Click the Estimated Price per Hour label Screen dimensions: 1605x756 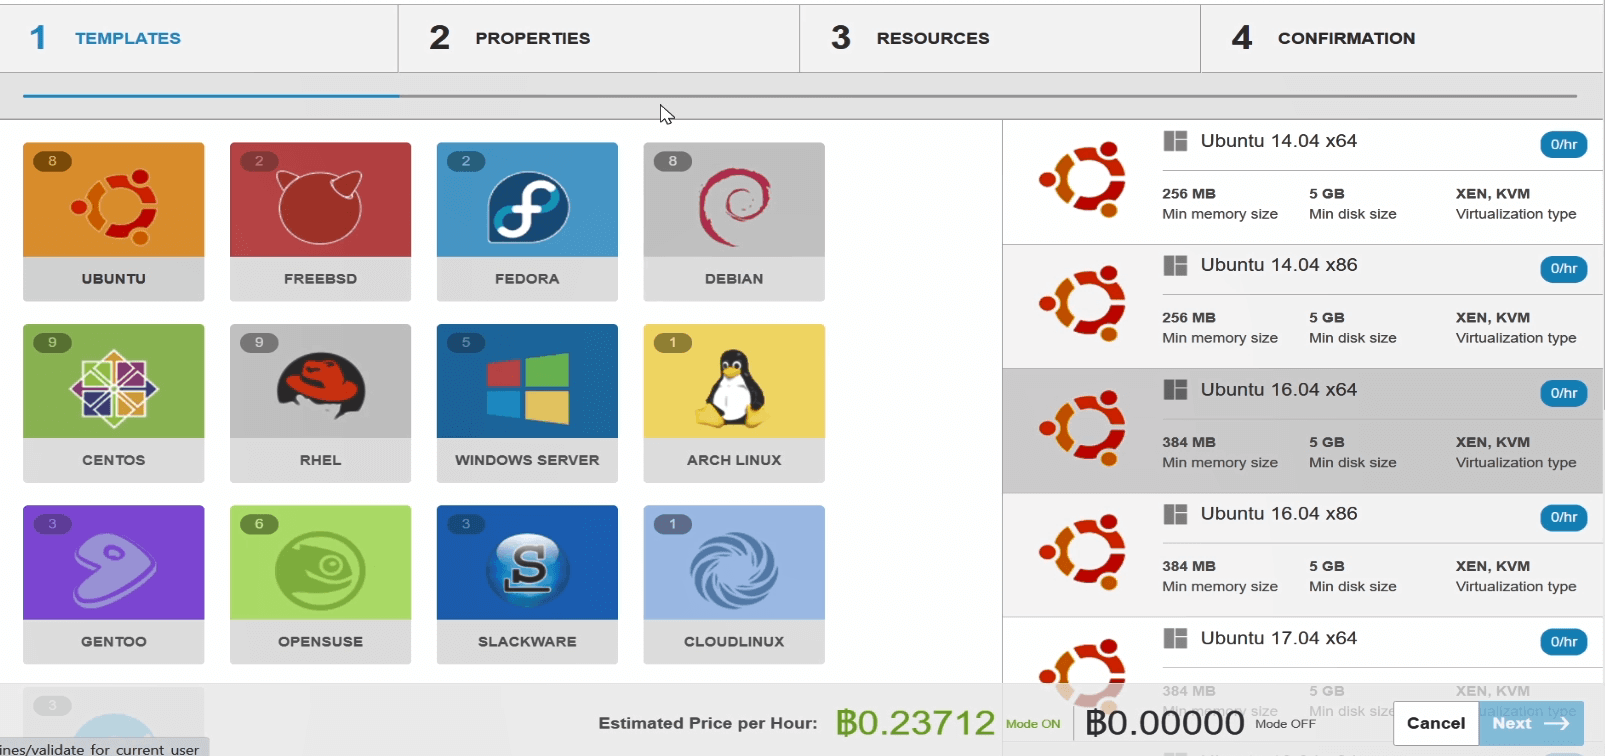[x=707, y=723]
